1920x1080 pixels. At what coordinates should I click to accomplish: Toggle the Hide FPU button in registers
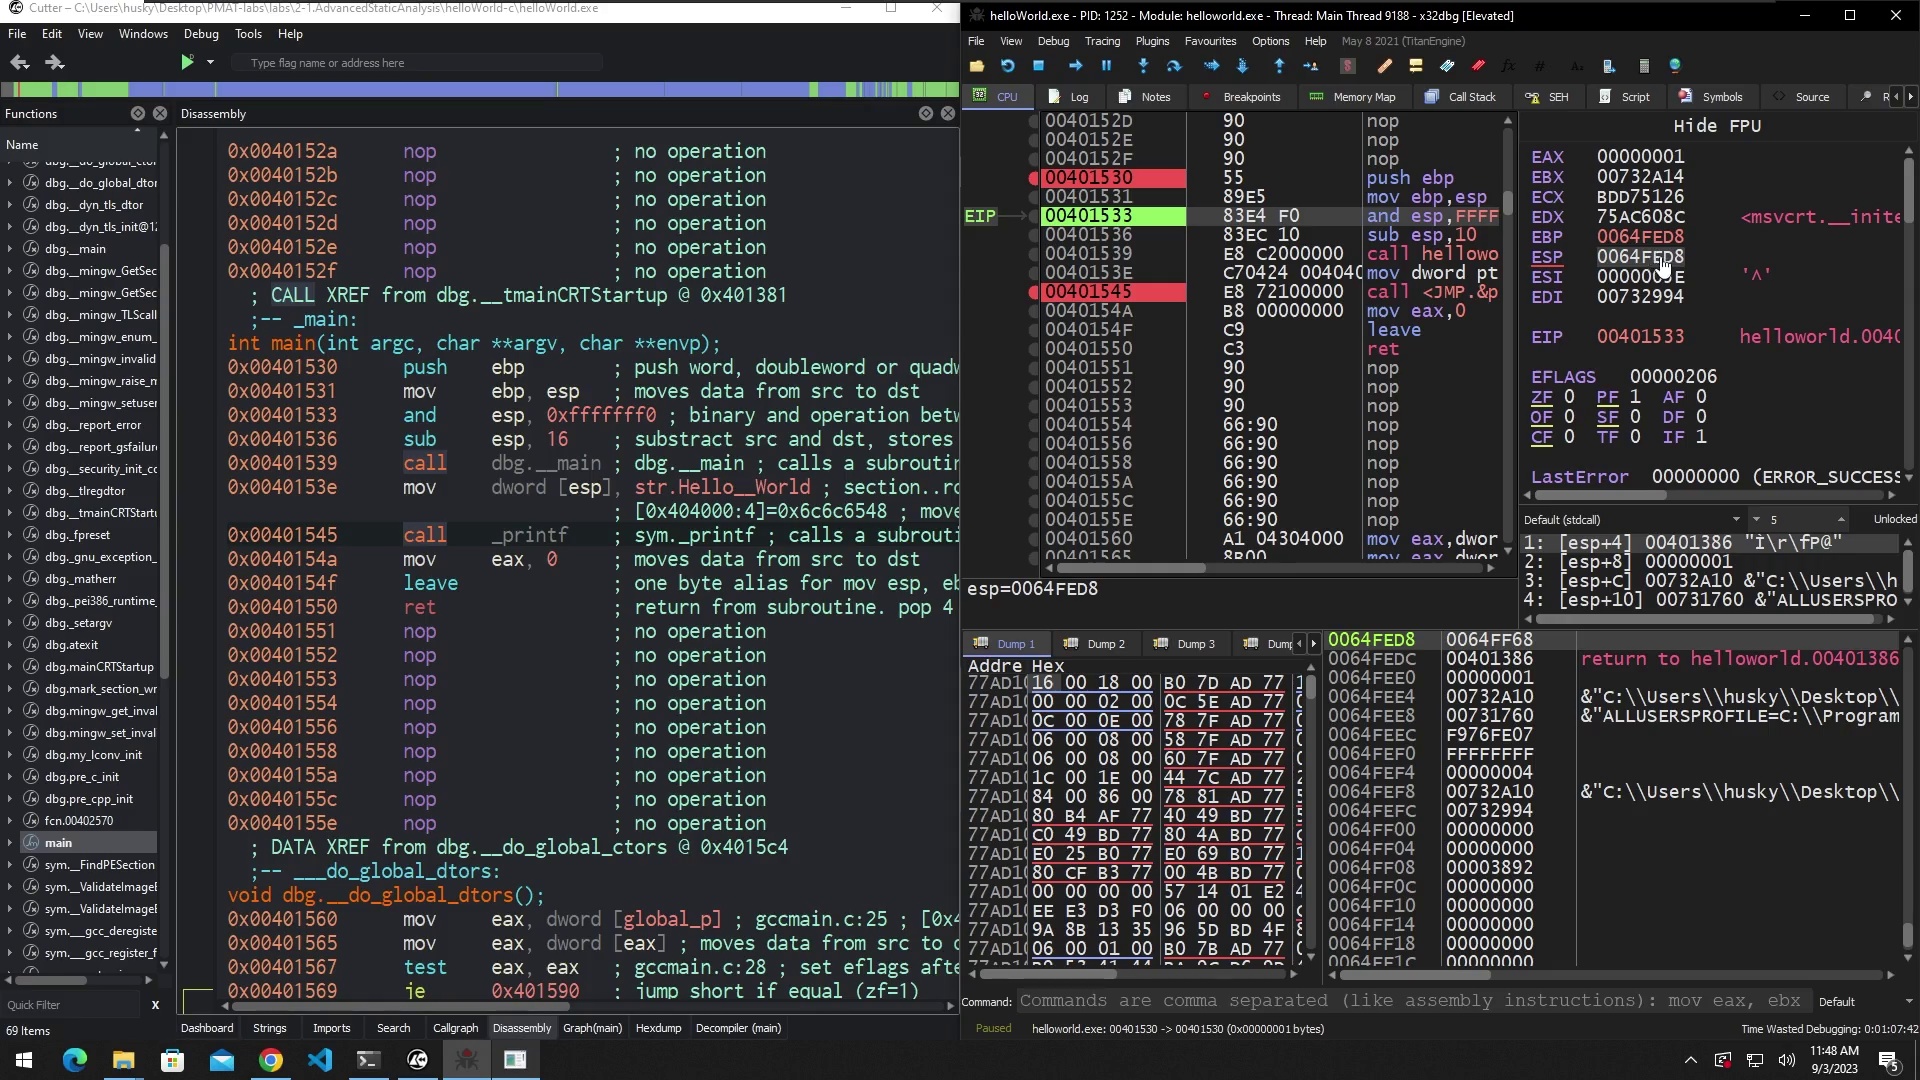1717,126
